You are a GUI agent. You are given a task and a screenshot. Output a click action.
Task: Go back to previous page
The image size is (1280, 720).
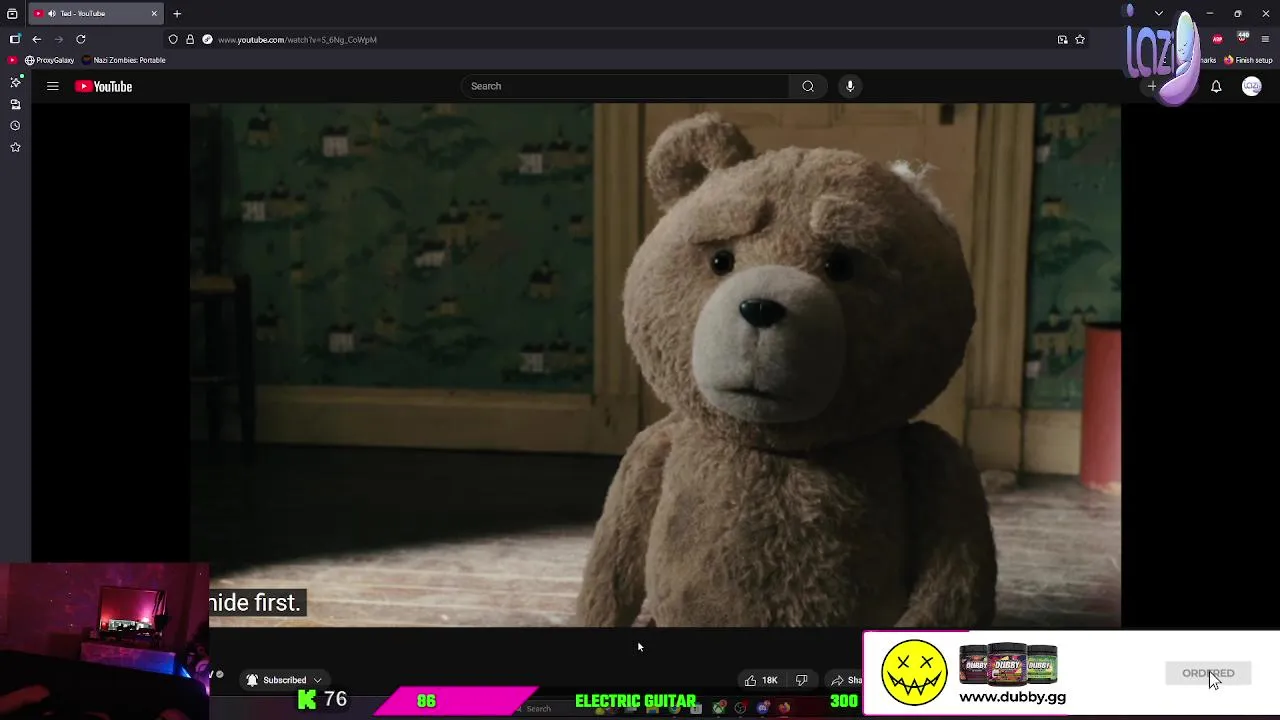tap(37, 39)
